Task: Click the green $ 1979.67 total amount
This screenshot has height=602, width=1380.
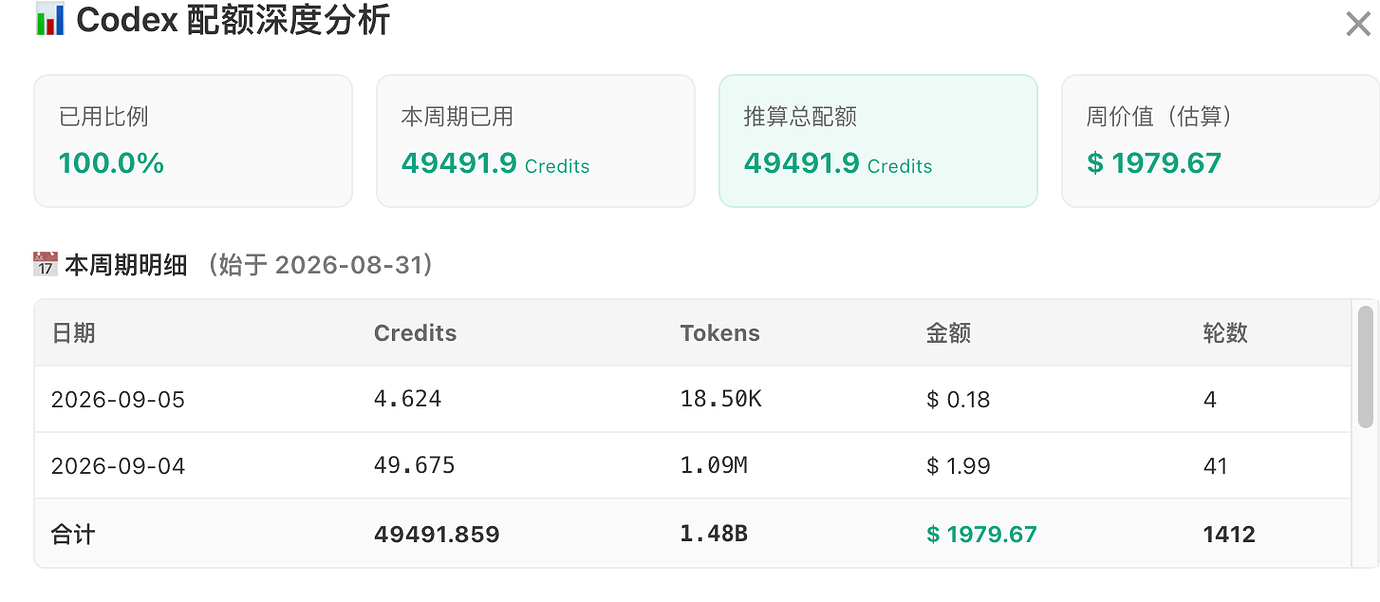Action: click(981, 534)
